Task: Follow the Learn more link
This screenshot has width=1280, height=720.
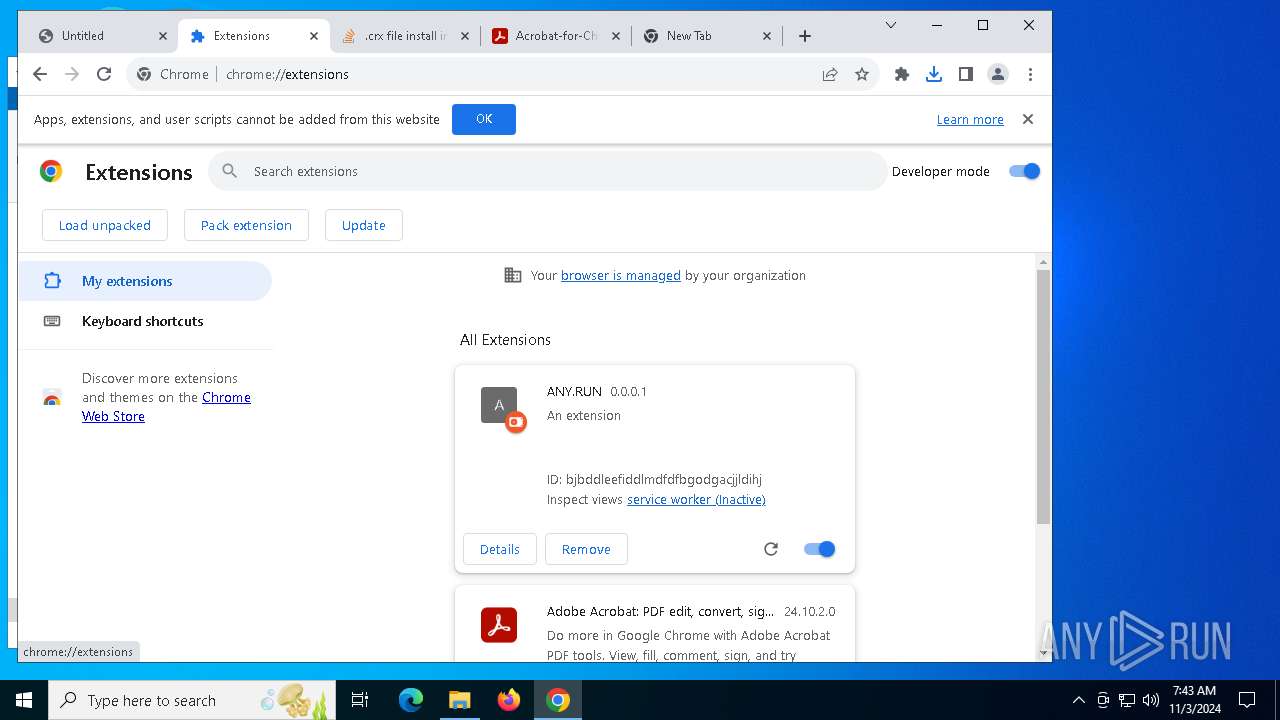Action: 970,119
